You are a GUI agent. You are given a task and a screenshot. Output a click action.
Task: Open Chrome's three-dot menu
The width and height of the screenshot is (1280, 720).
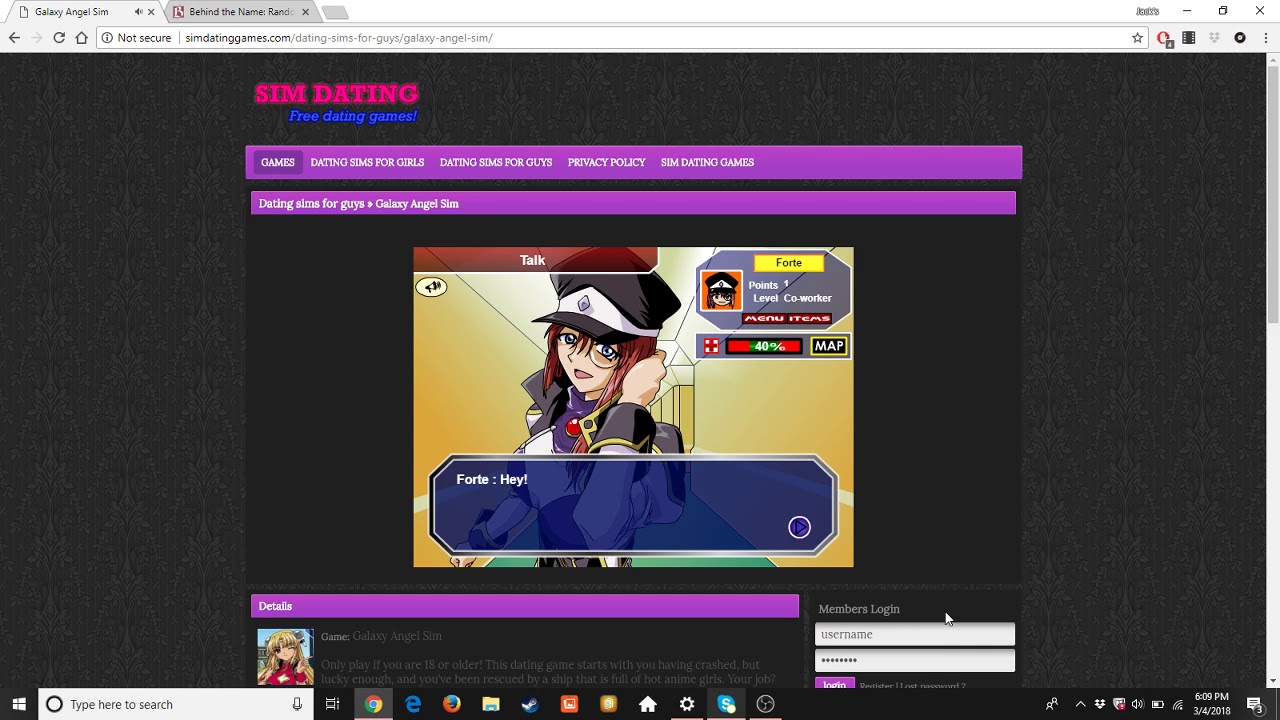1265,38
